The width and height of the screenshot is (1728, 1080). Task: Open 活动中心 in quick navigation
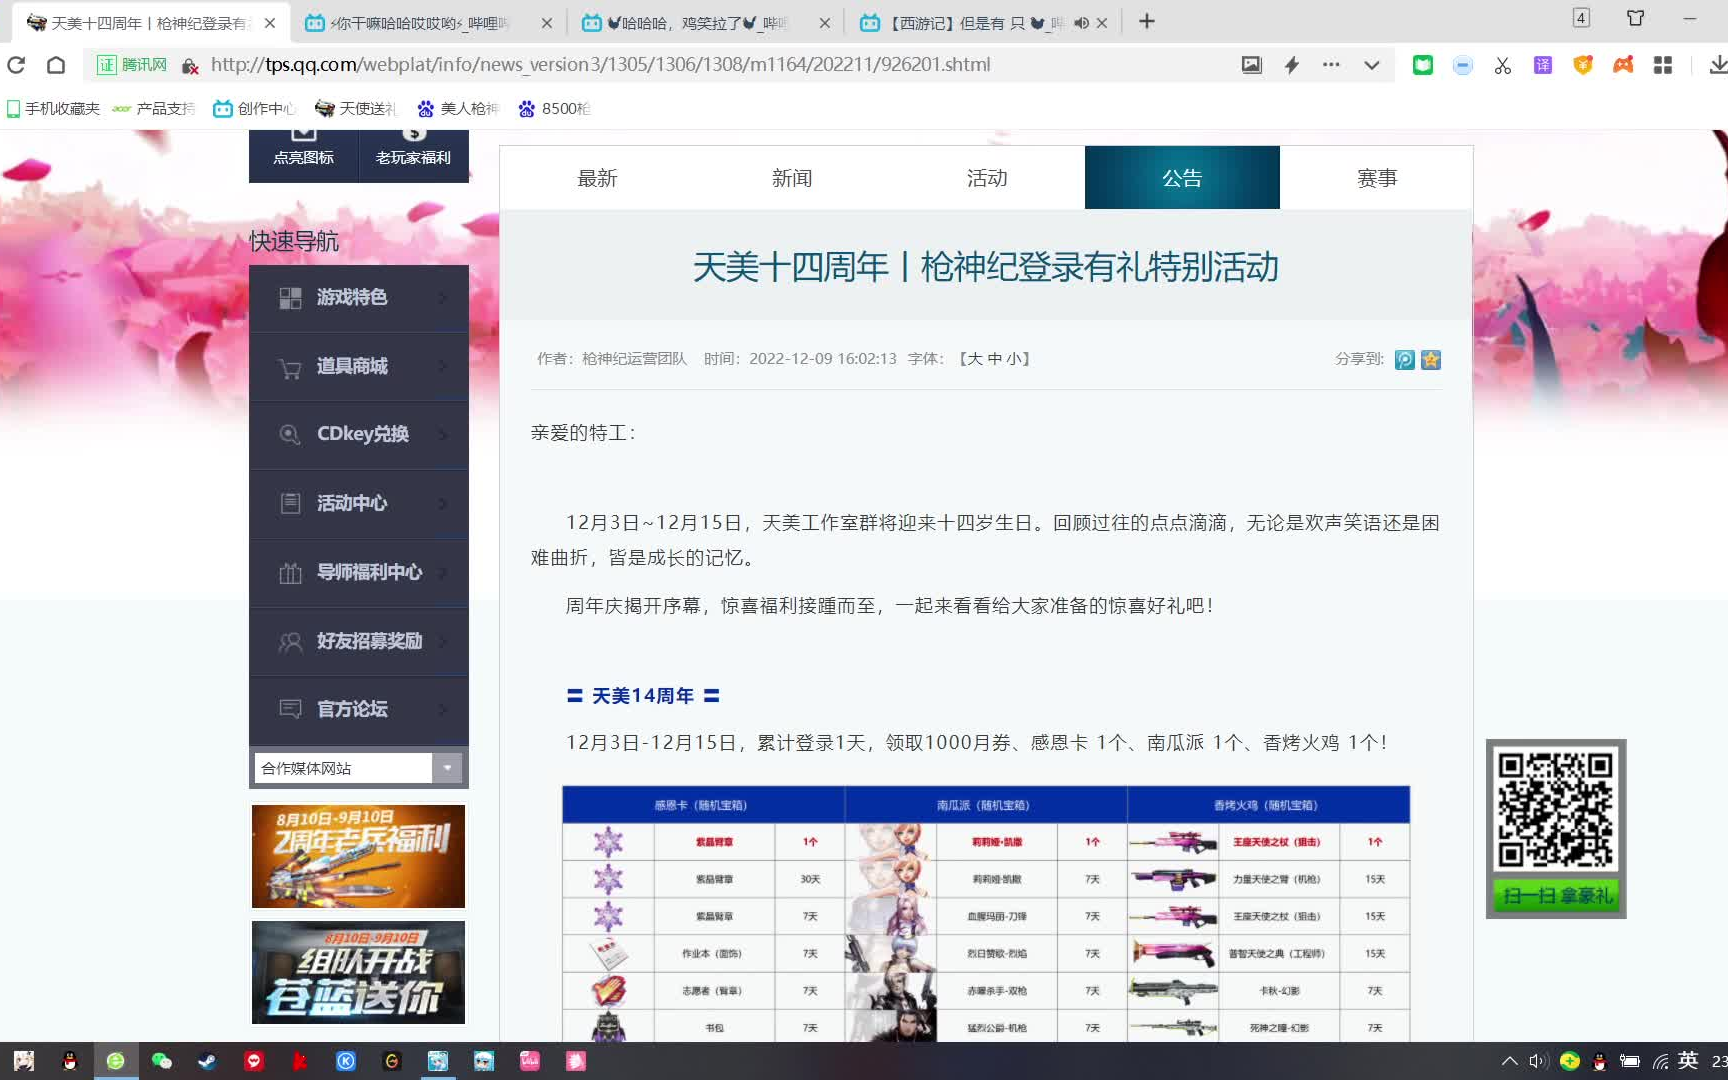tap(358, 504)
